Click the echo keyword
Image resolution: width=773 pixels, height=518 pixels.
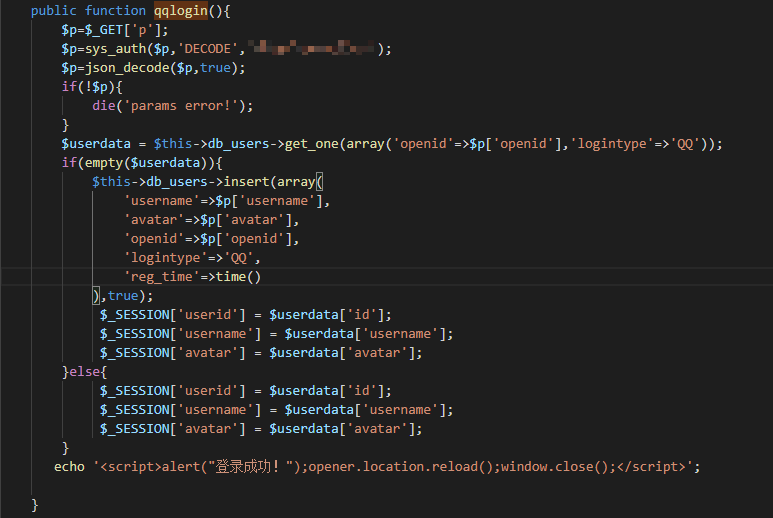[69, 467]
